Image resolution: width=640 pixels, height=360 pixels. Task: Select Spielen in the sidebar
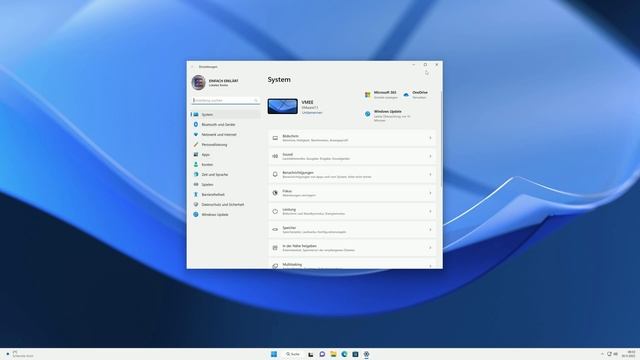(x=225, y=184)
